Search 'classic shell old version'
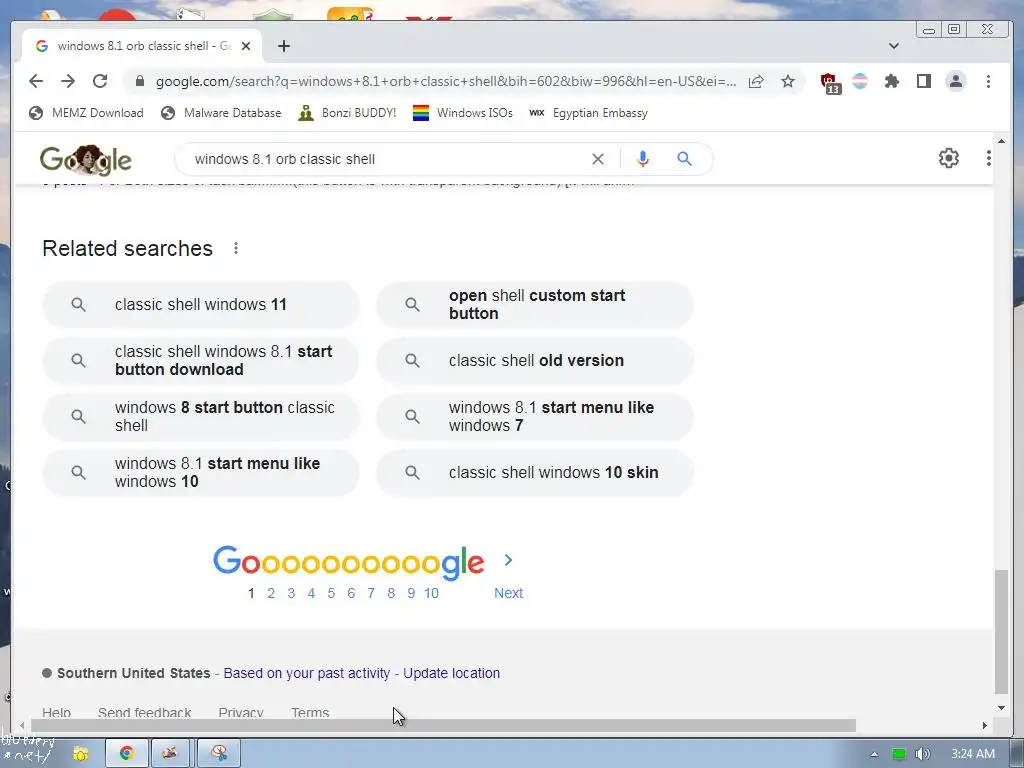 pyautogui.click(x=535, y=360)
